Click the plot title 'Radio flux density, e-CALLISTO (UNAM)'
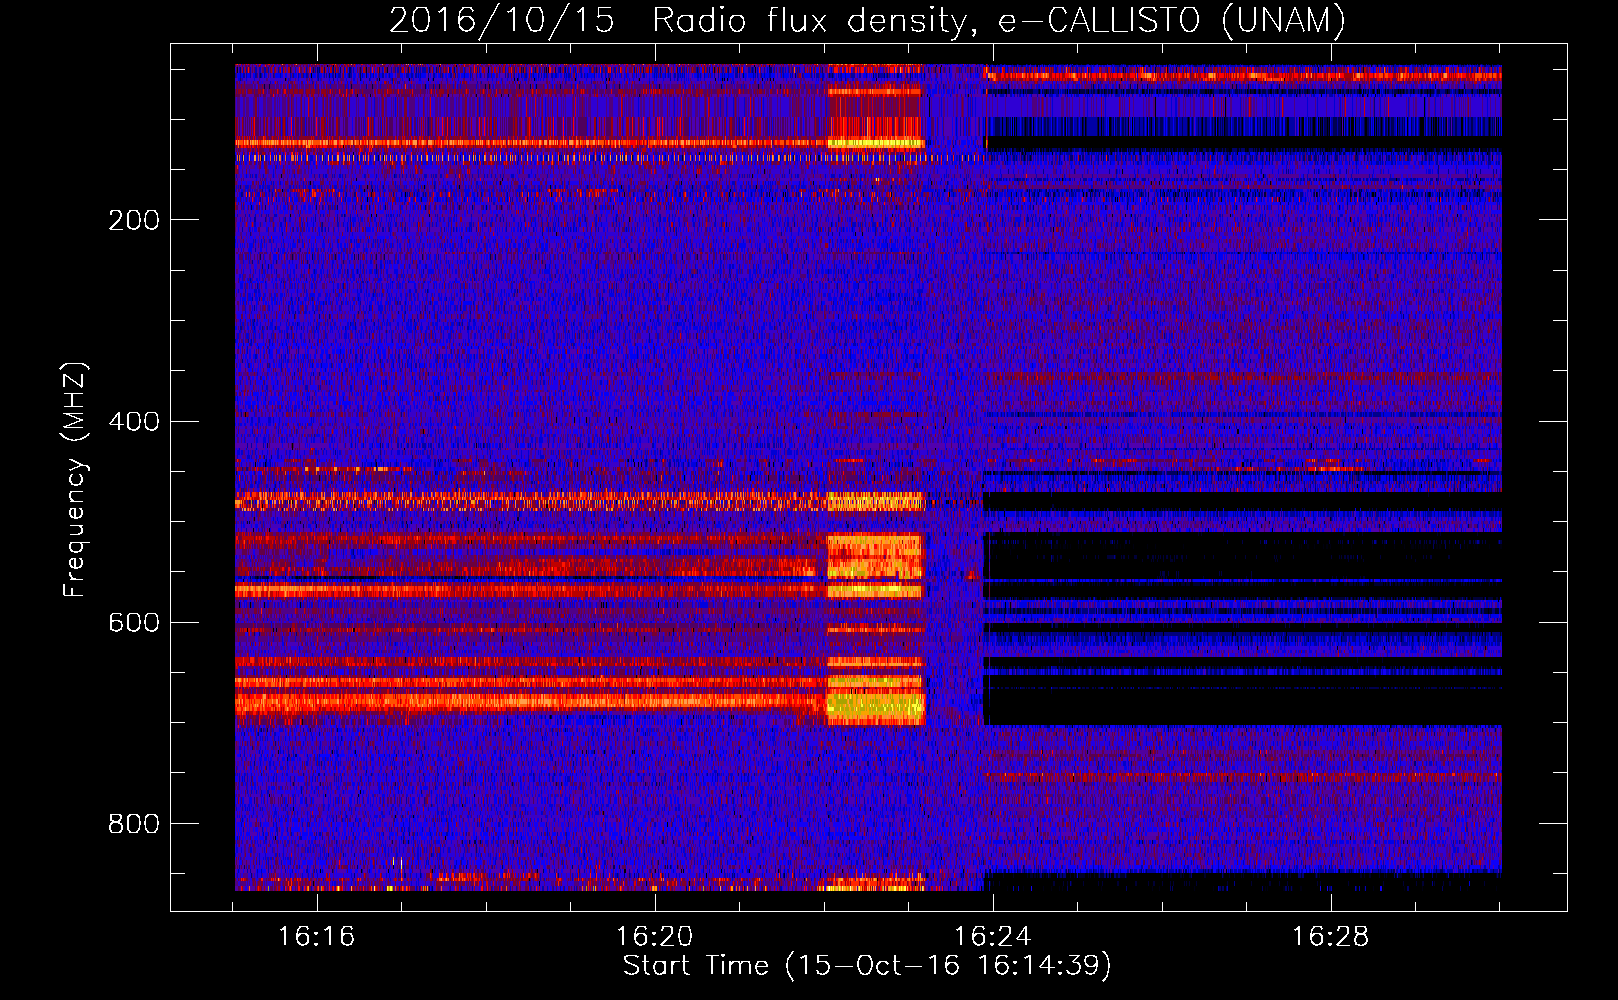This screenshot has height=1000, width=1618. click(x=999, y=20)
